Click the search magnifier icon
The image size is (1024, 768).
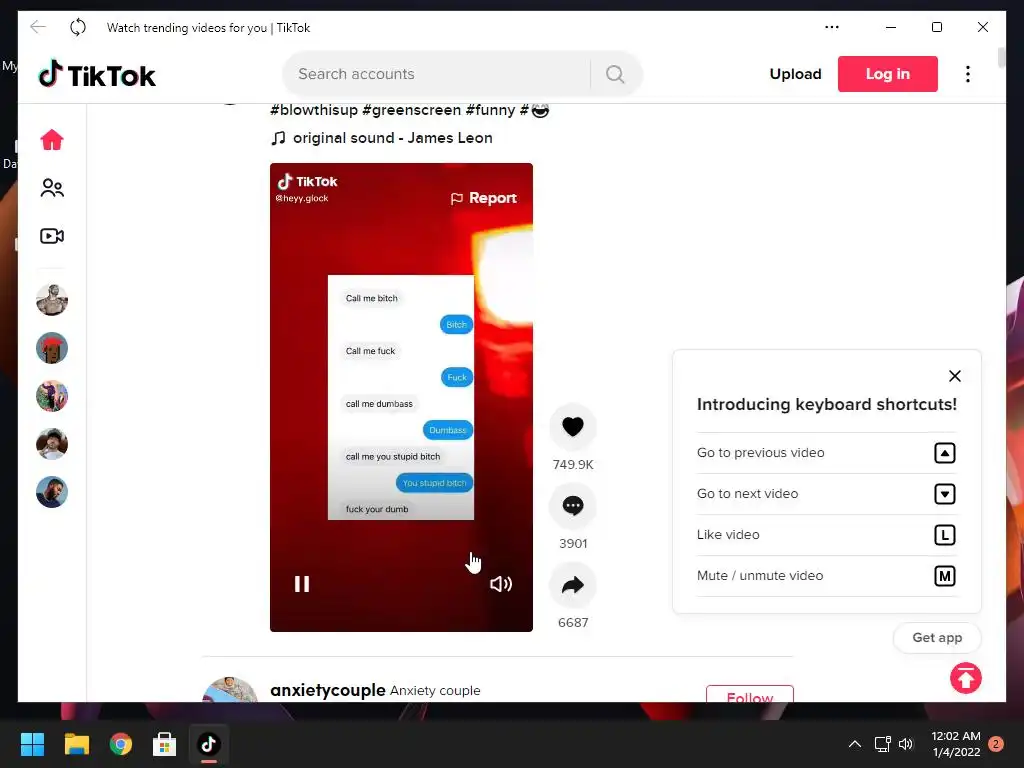[615, 74]
